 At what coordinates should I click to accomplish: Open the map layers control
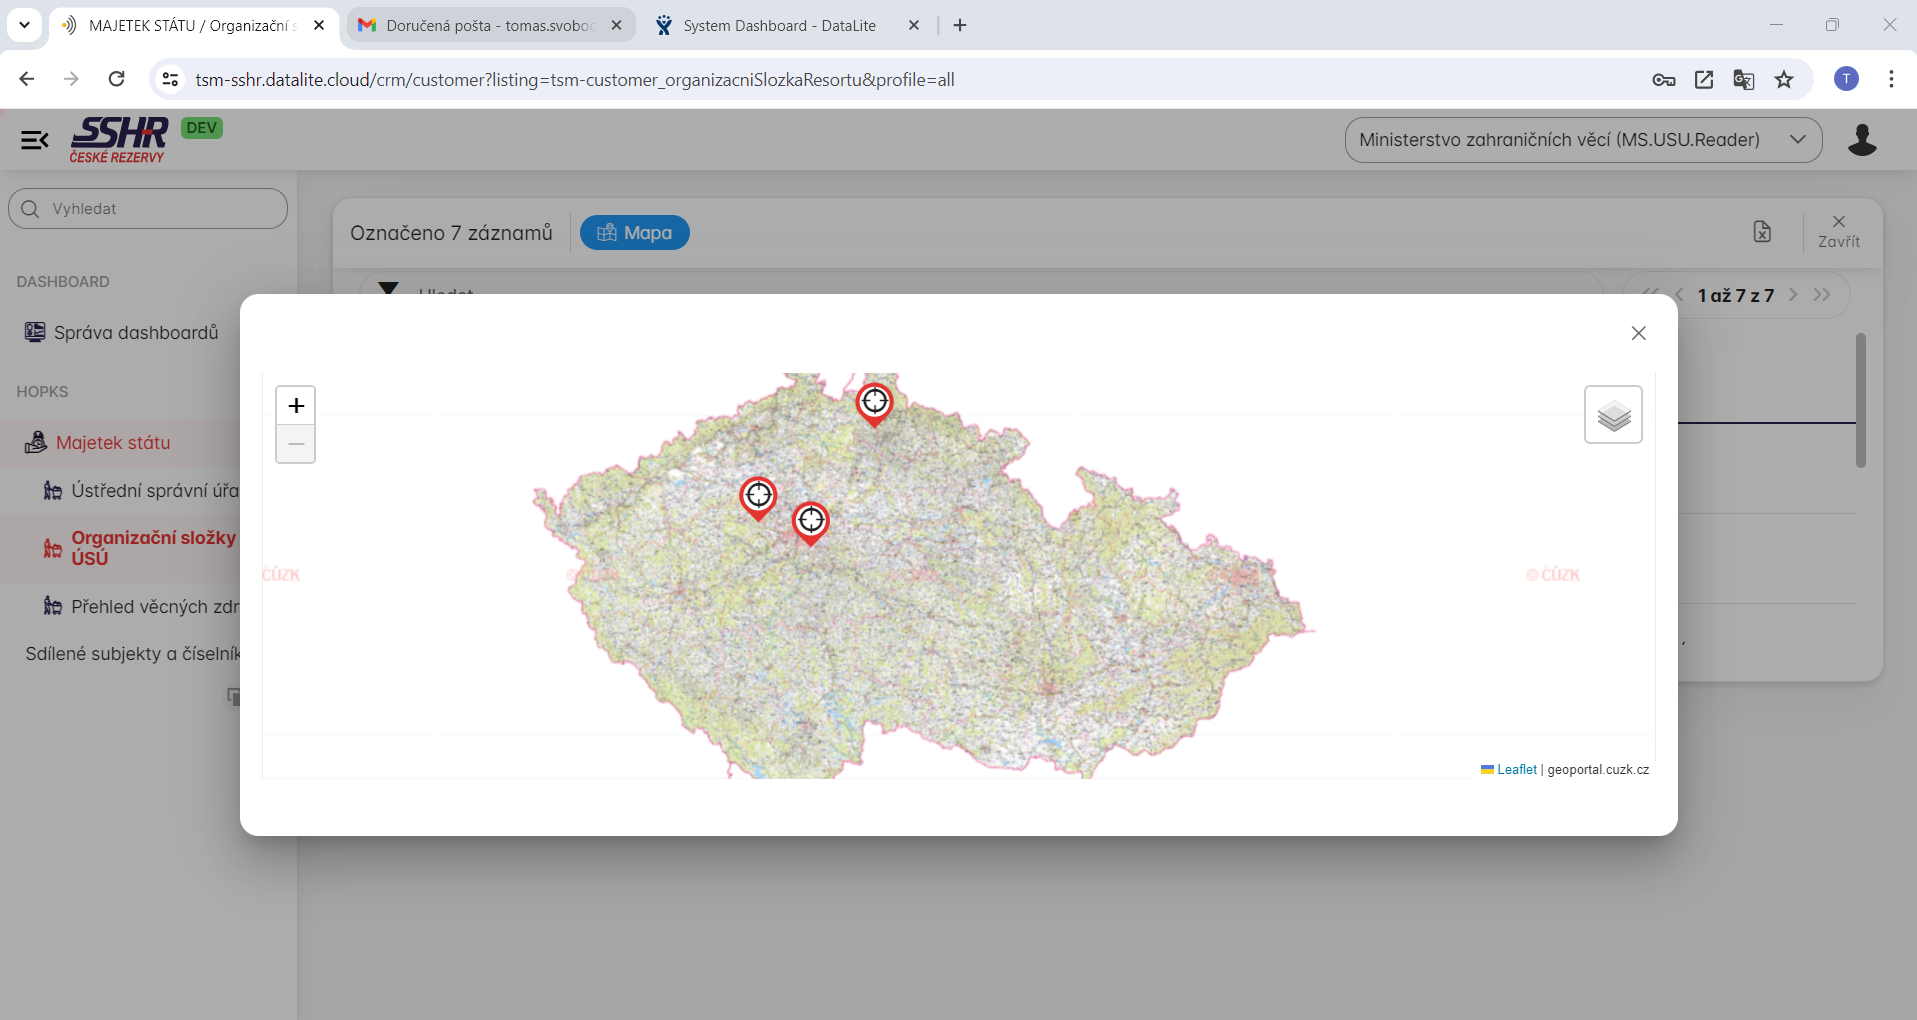(x=1613, y=415)
